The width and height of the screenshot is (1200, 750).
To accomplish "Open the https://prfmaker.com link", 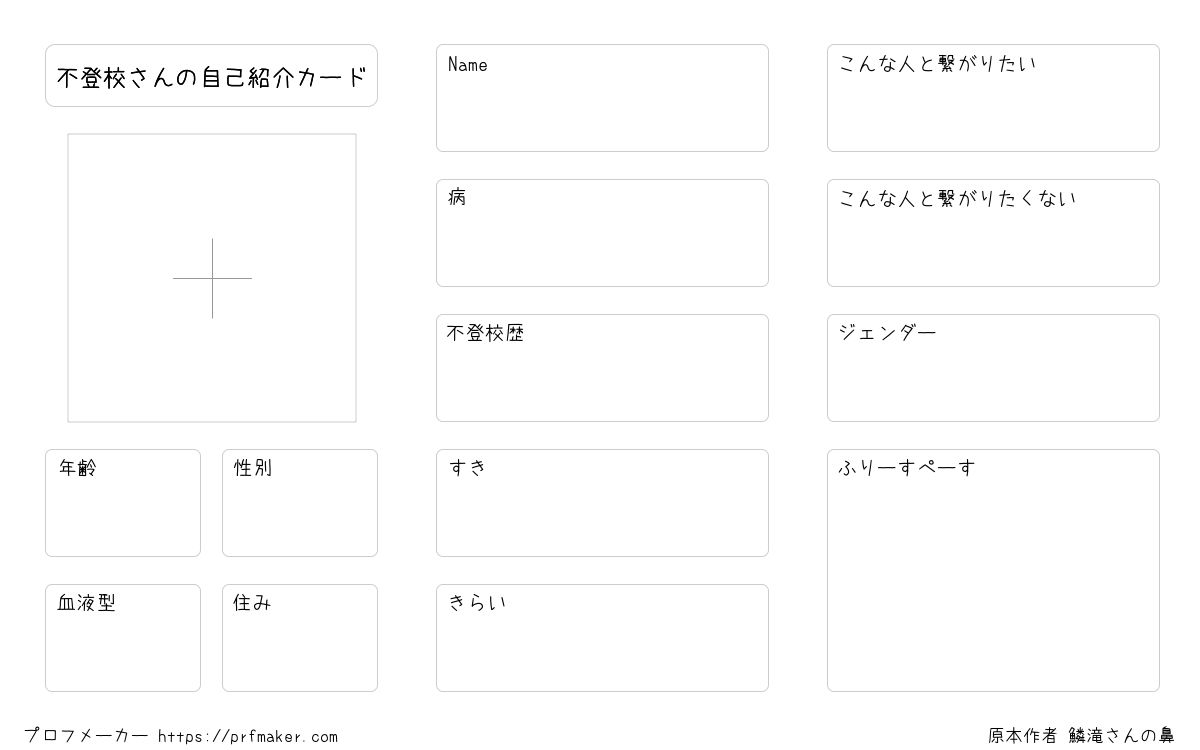I will tap(248, 736).
